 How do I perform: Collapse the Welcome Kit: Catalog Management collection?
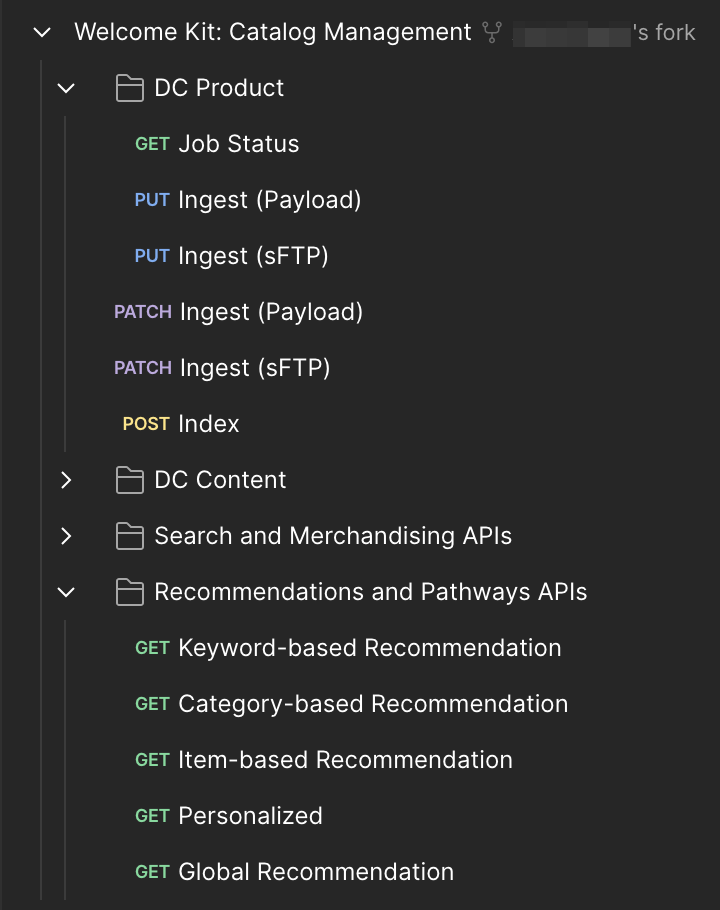coord(41,32)
